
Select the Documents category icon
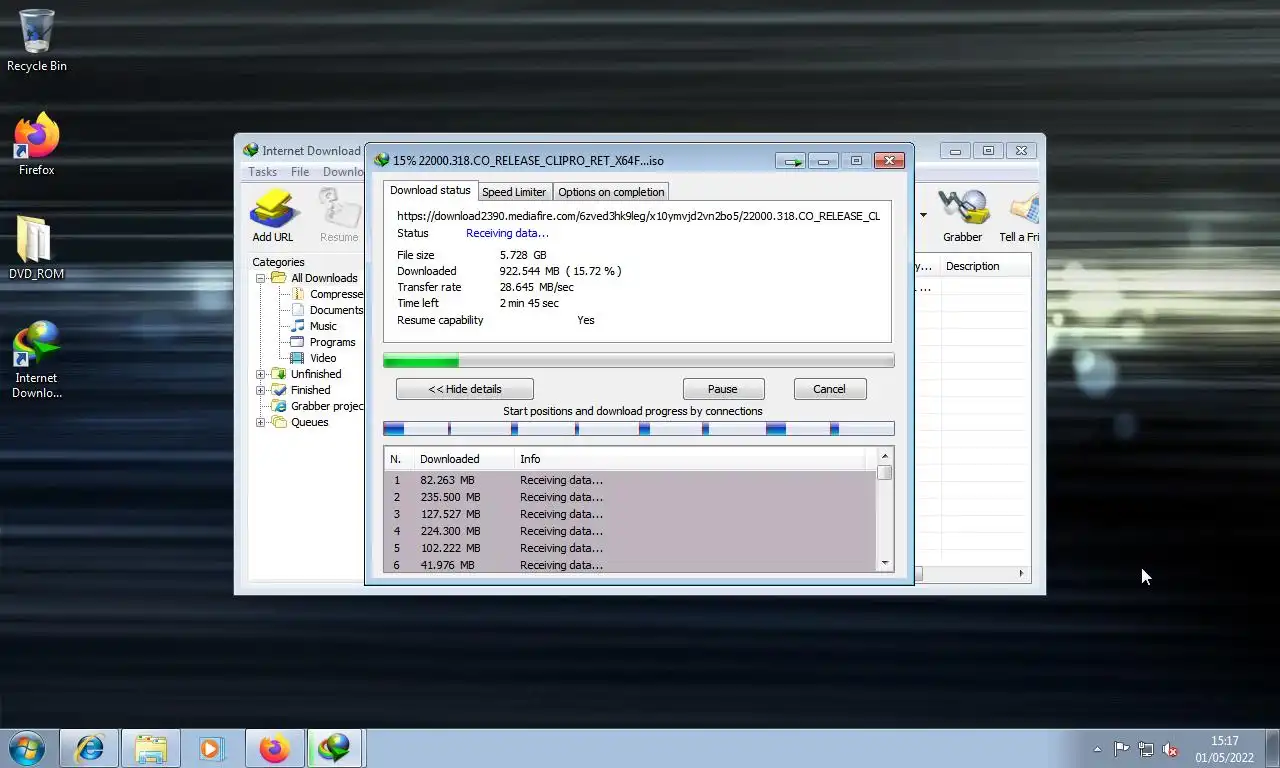pos(297,310)
